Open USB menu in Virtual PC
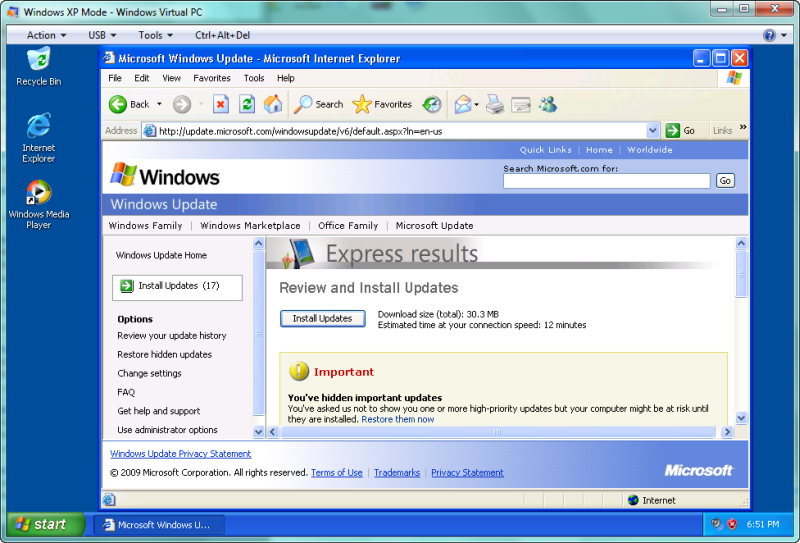Image resolution: width=800 pixels, height=543 pixels. pyautogui.click(x=102, y=35)
